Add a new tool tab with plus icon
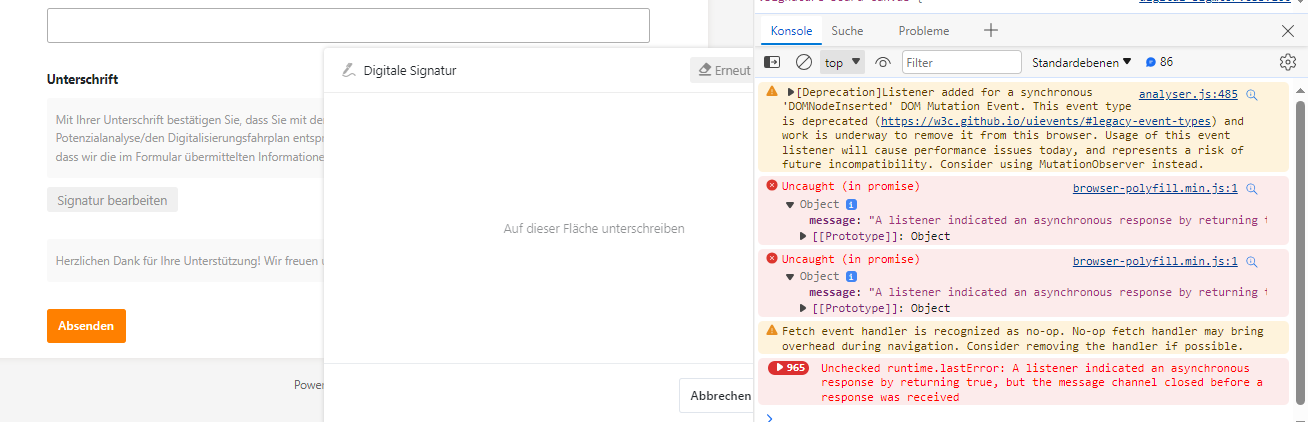The height and width of the screenshot is (422, 1308). [x=991, y=30]
